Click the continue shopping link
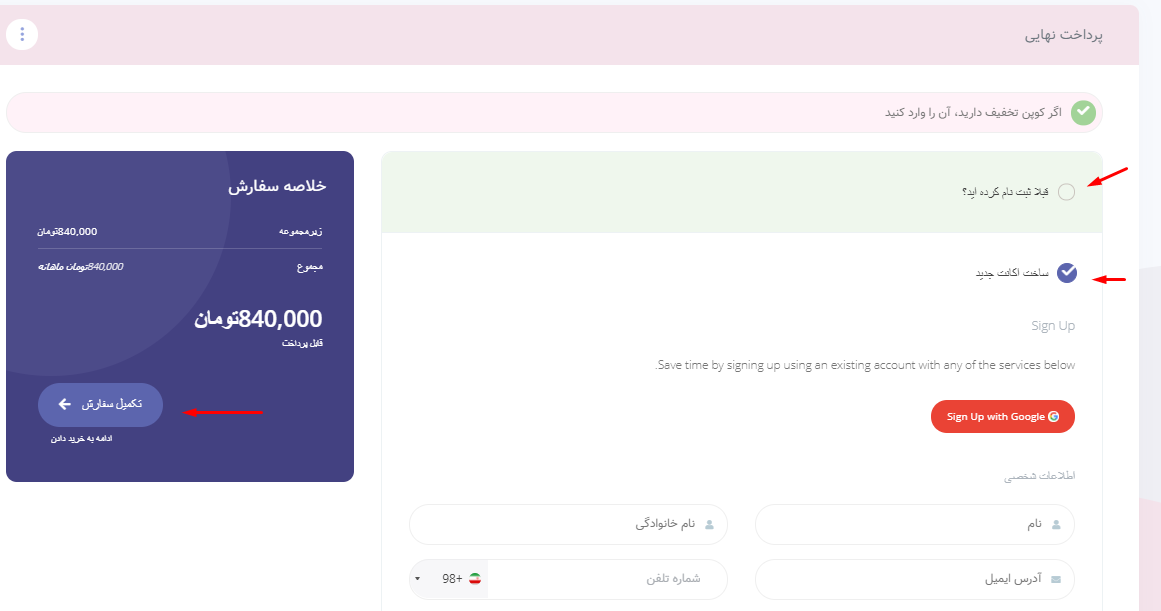1161x611 pixels. click(81, 438)
